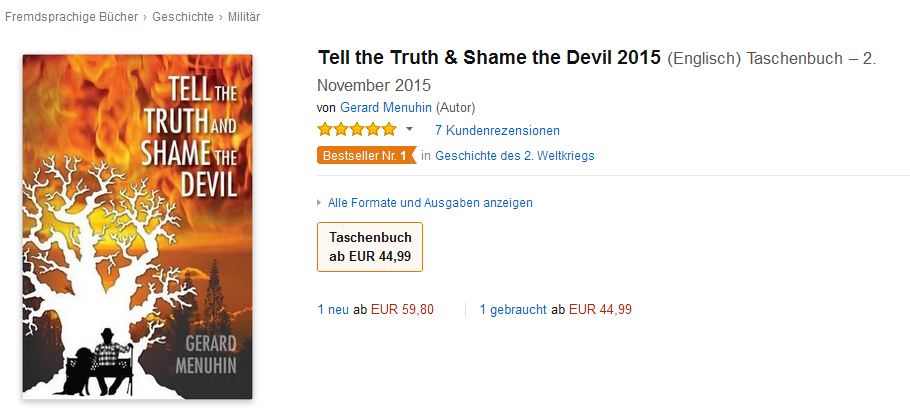Image resolution: width=910 pixels, height=413 pixels.
Task: Select the Taschenbuch format button
Action: tap(369, 246)
